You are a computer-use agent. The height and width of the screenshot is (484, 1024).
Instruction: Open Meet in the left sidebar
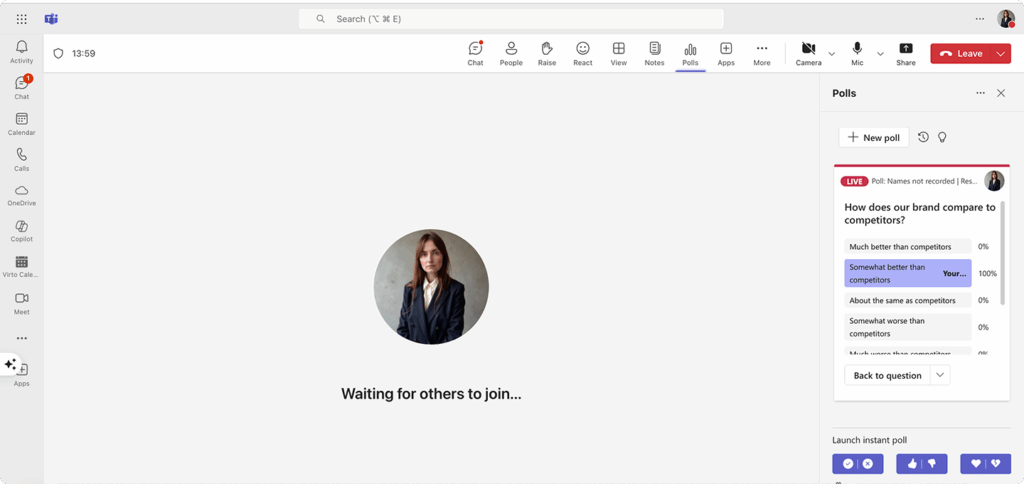pyautogui.click(x=22, y=304)
